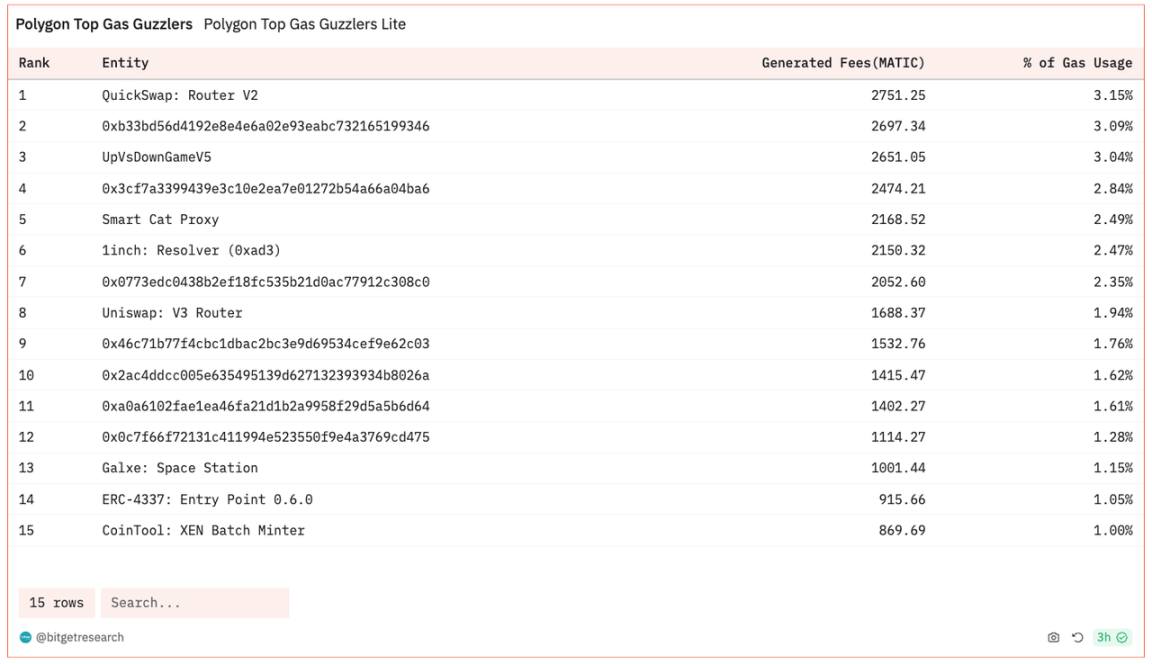Select the Uniswap: V3 Router entity
Image resolution: width=1152 pixels, height=664 pixels.
(x=172, y=313)
